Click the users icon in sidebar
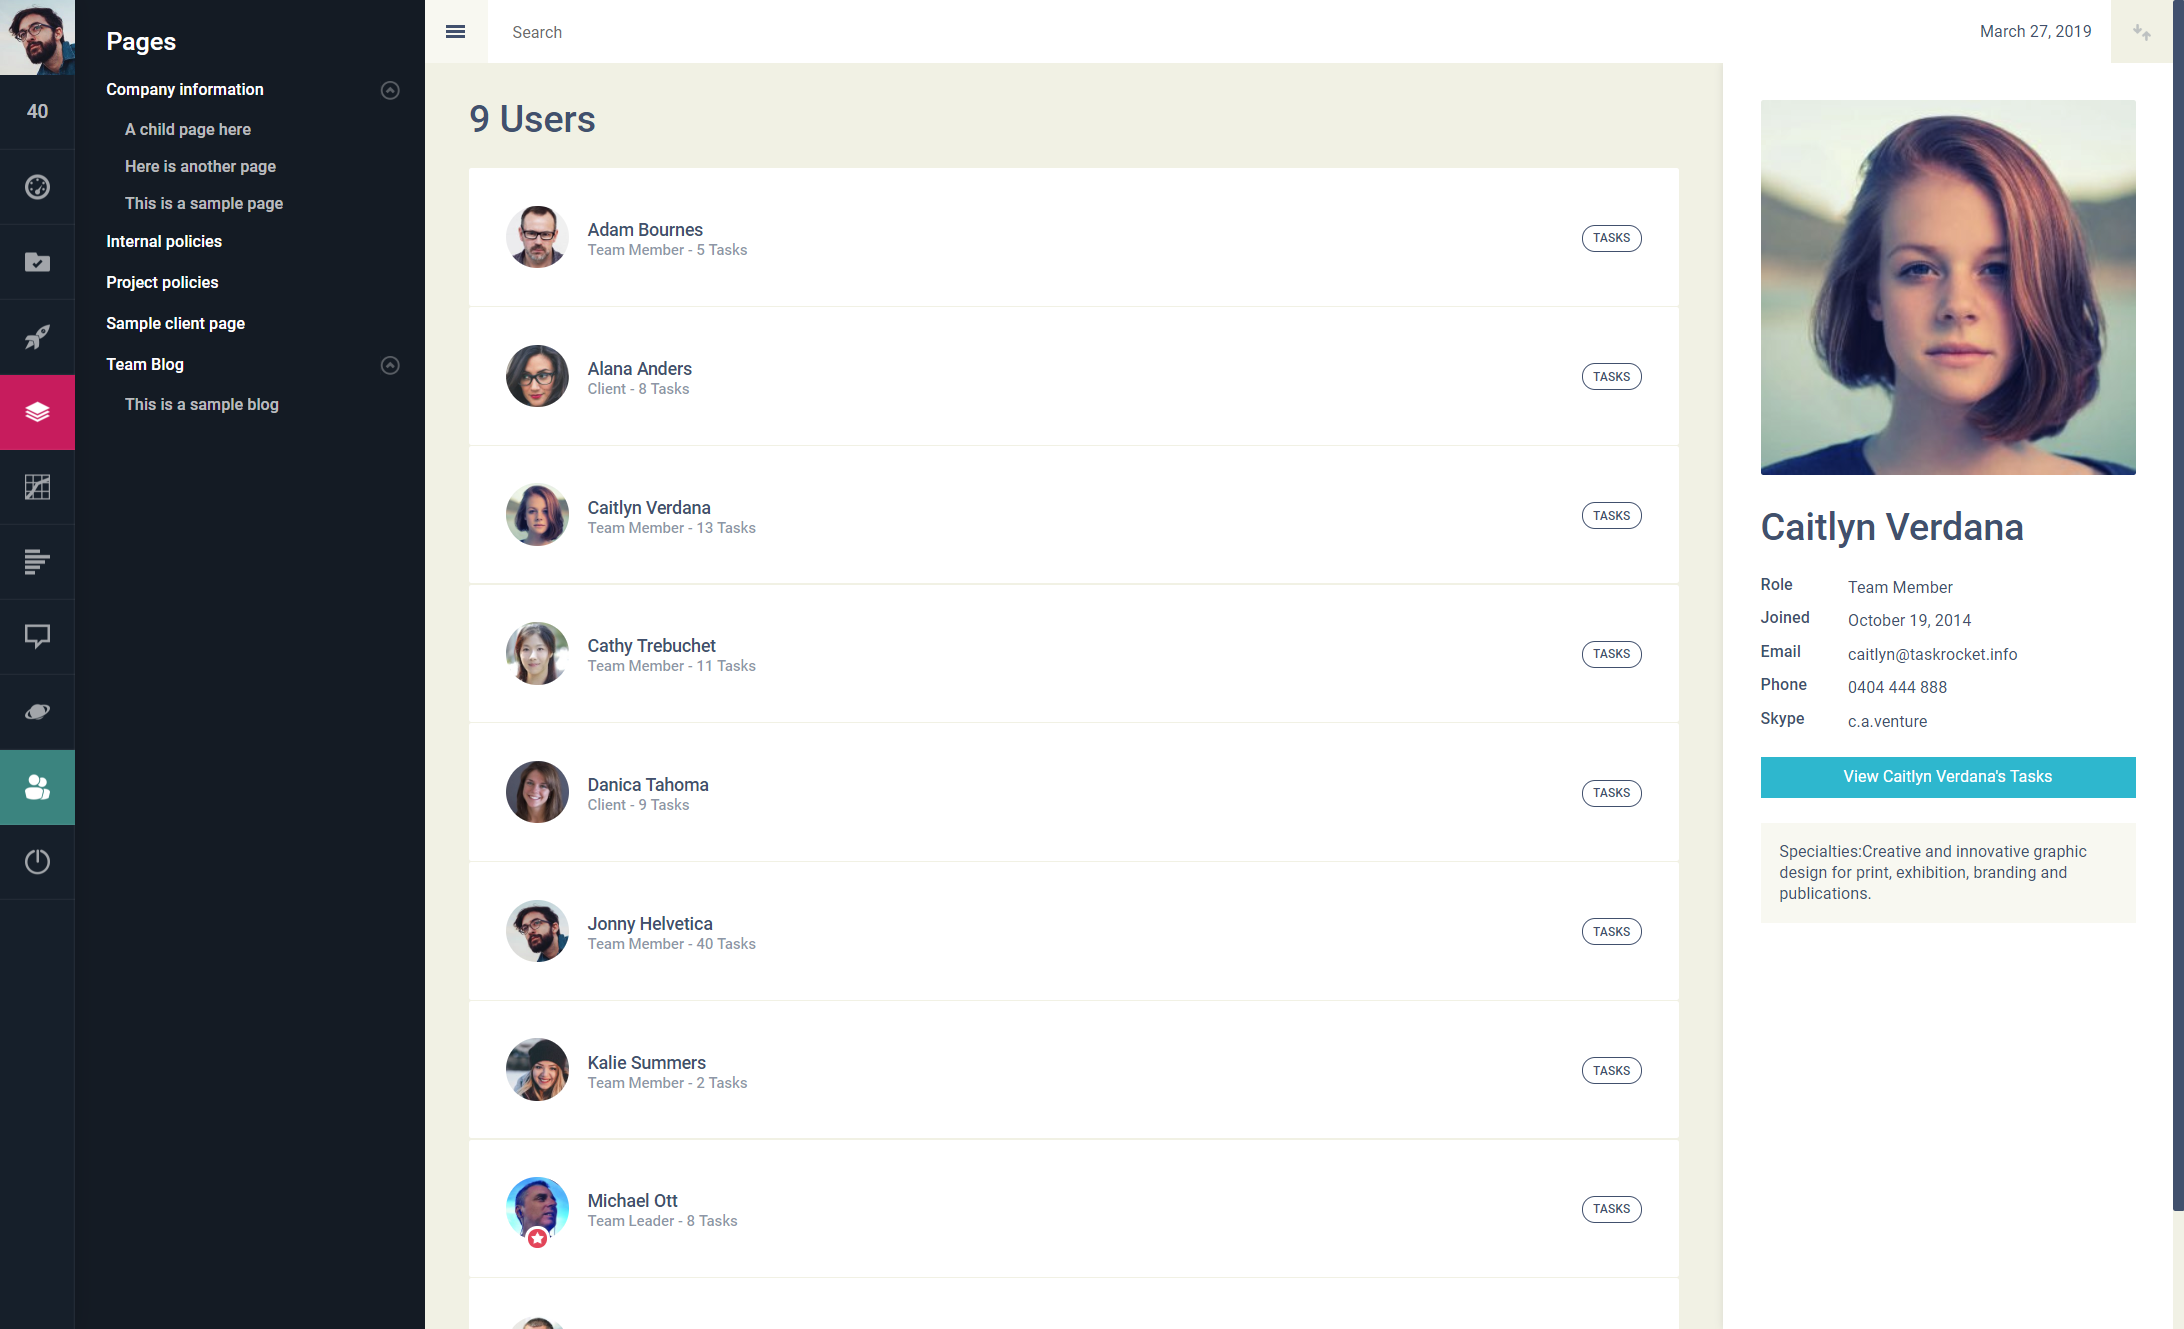2184x1329 pixels. (x=37, y=787)
